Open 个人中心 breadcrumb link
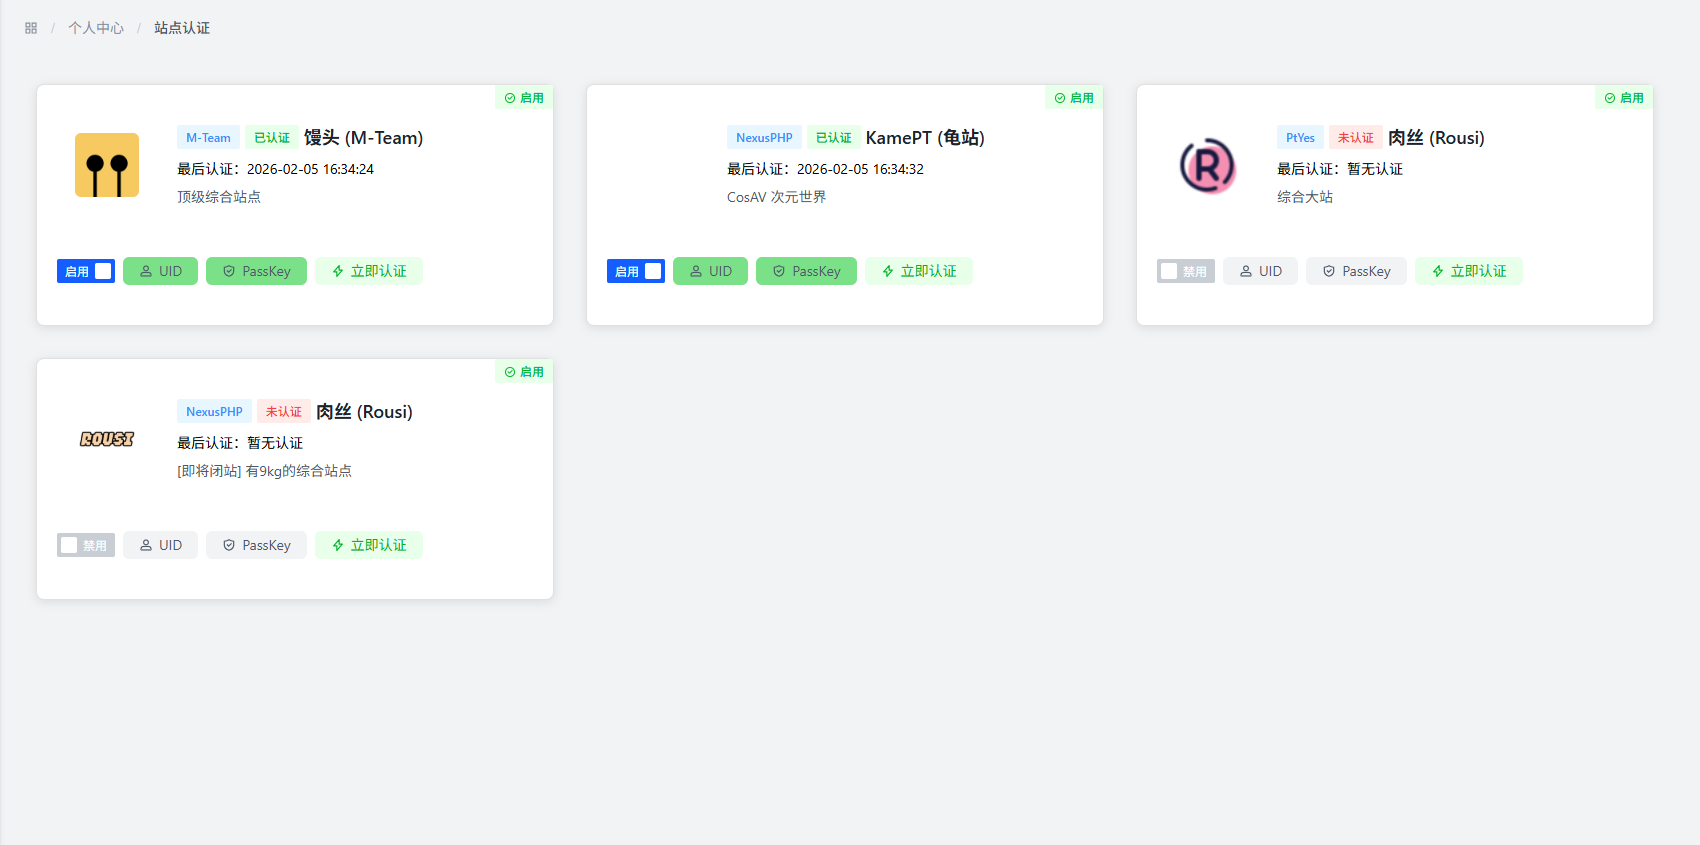 coord(96,28)
